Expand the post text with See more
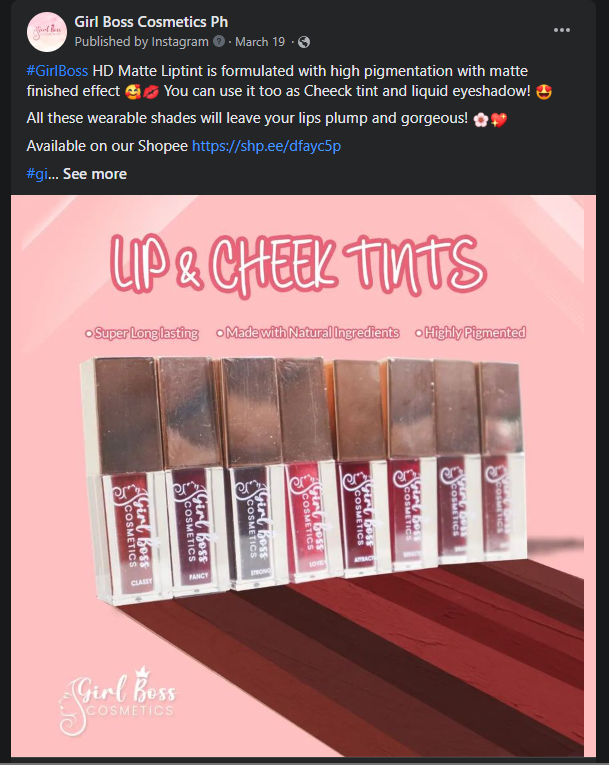 pos(95,174)
